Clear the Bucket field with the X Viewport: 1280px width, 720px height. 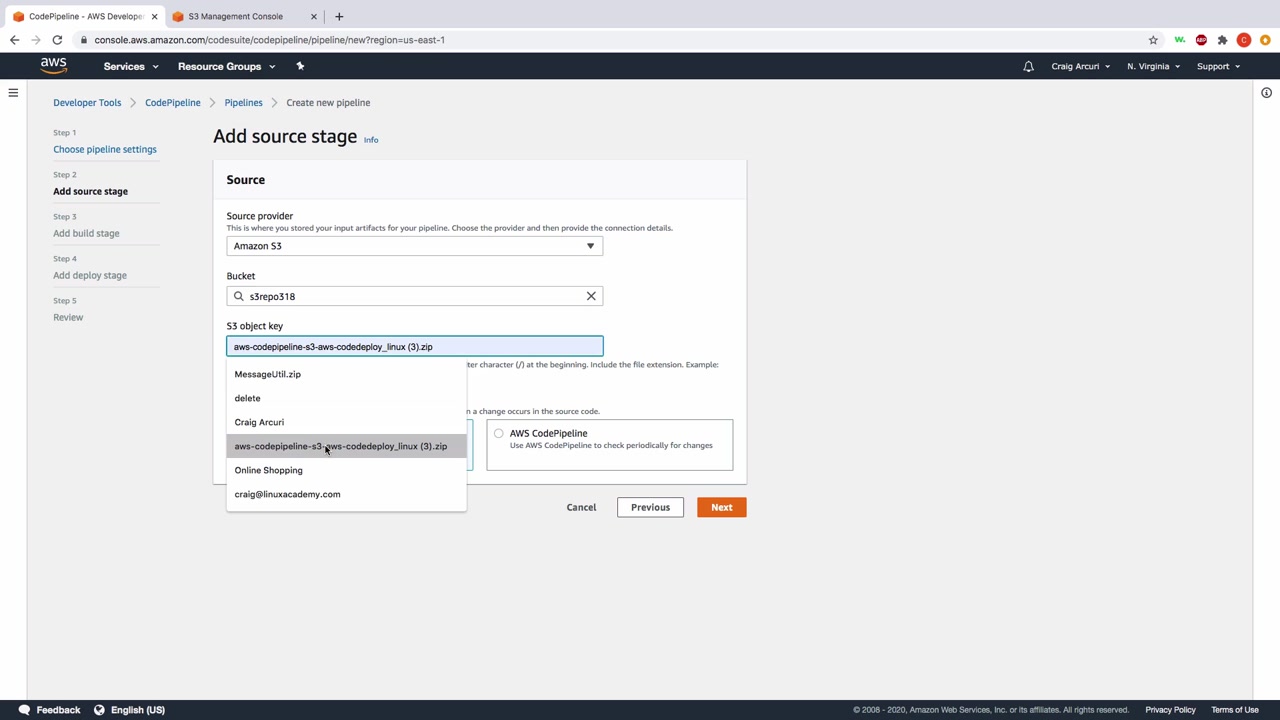(x=591, y=296)
